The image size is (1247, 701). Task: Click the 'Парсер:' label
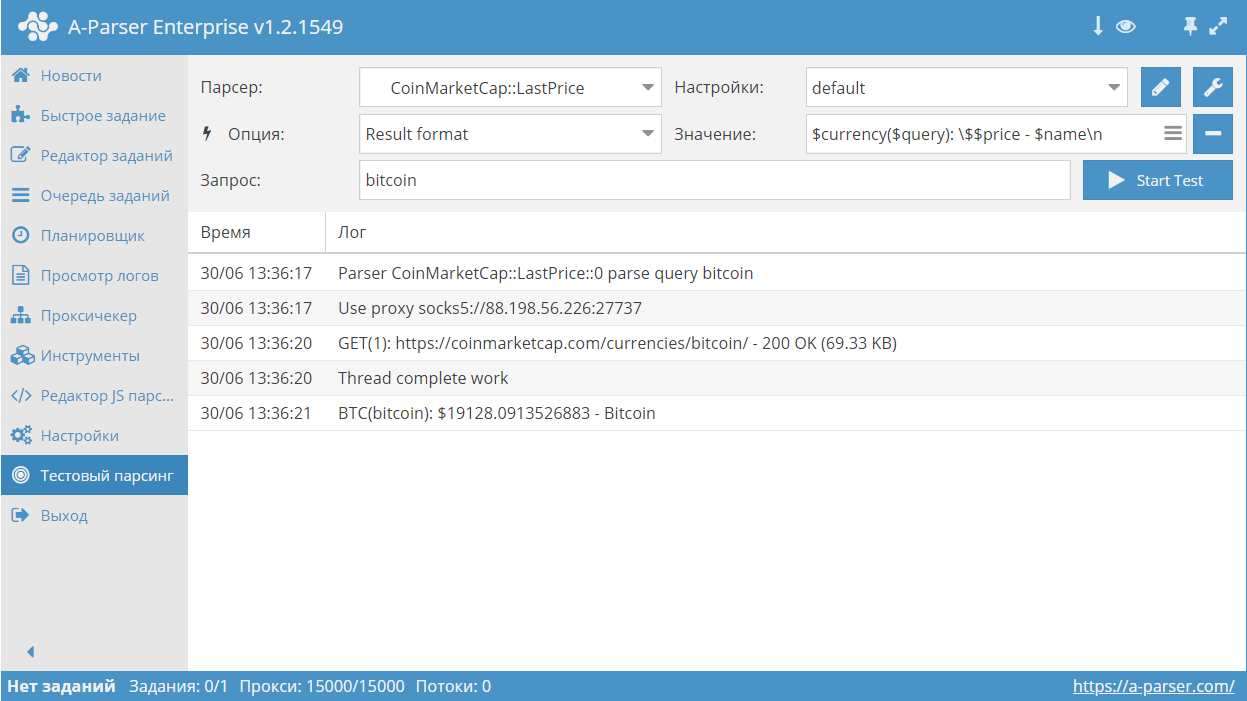click(231, 87)
